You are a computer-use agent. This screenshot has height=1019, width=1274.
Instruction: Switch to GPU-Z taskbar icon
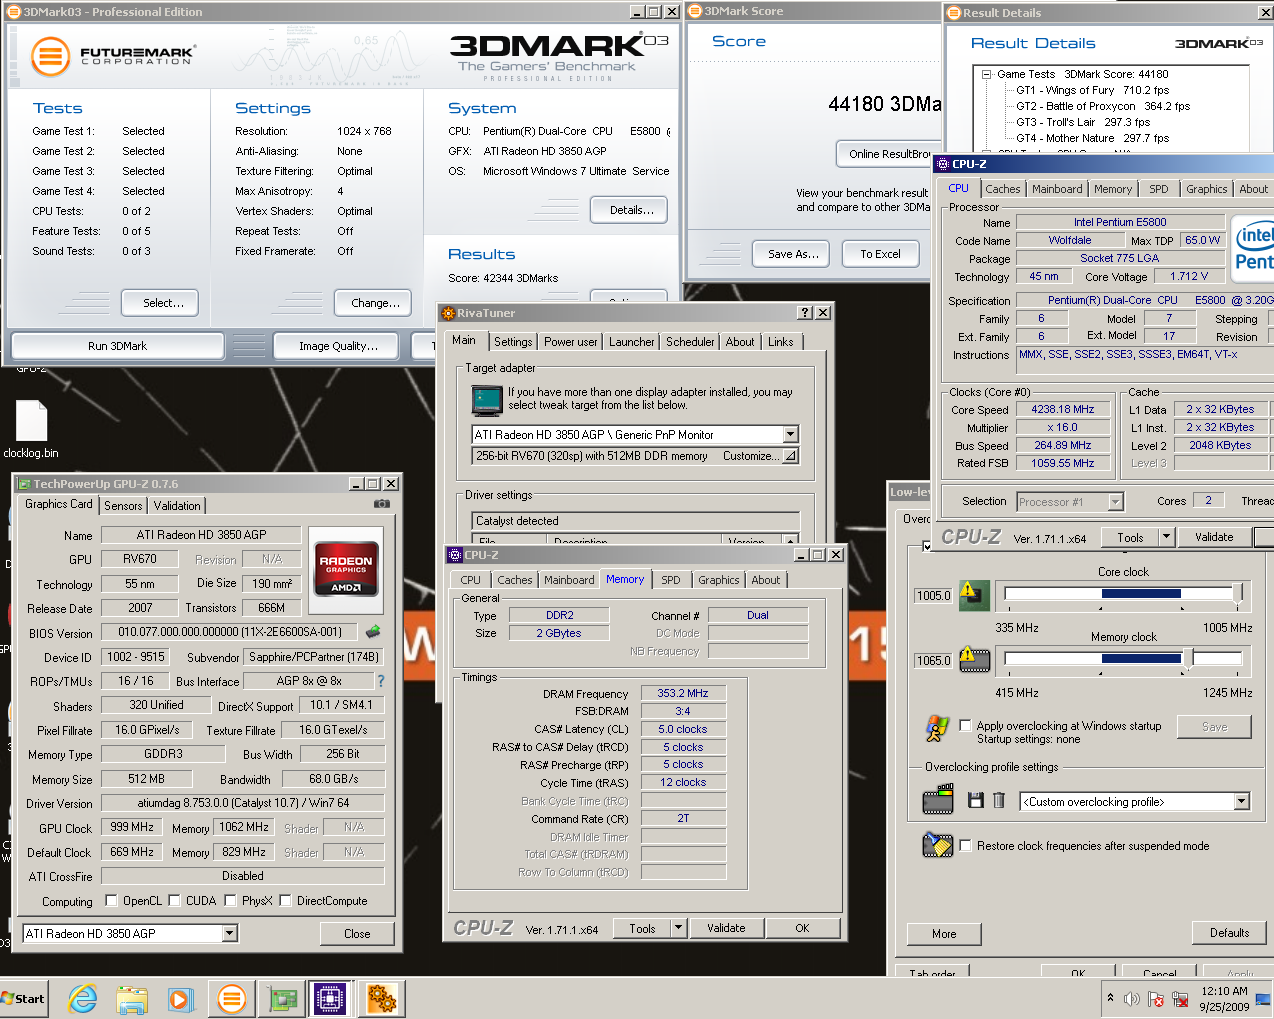coord(281,998)
